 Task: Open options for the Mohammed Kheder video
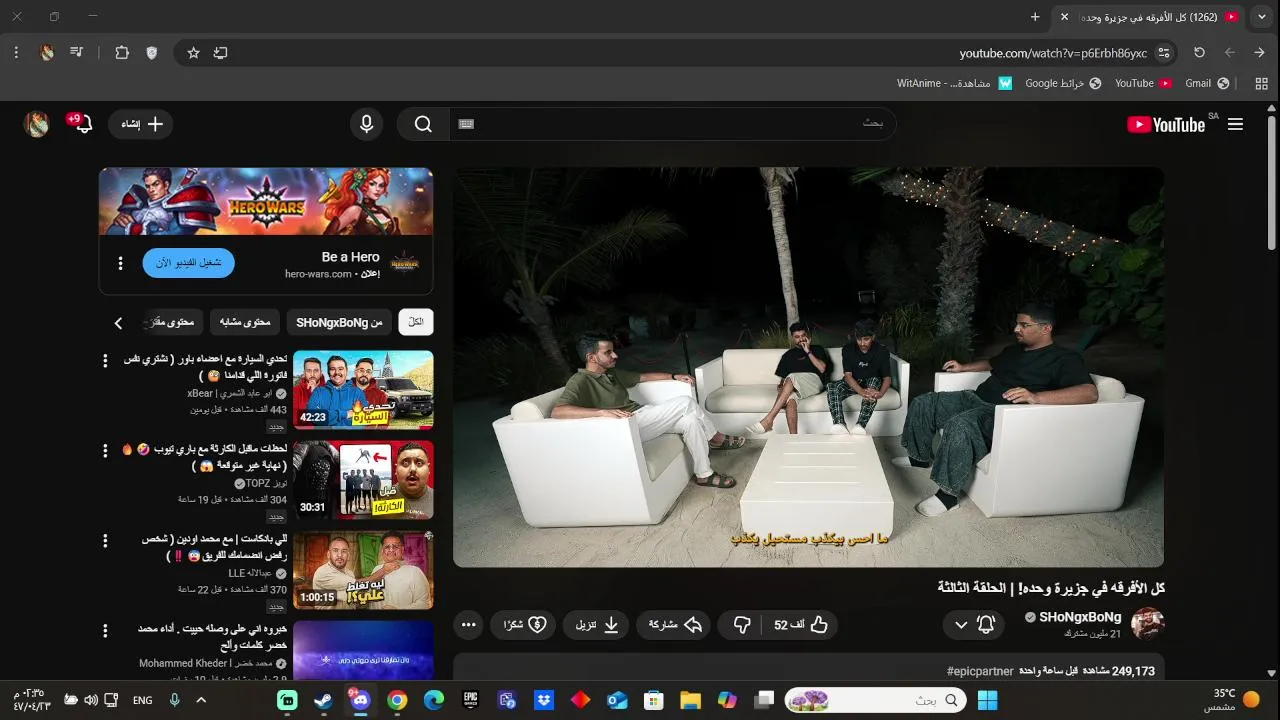(x=105, y=630)
